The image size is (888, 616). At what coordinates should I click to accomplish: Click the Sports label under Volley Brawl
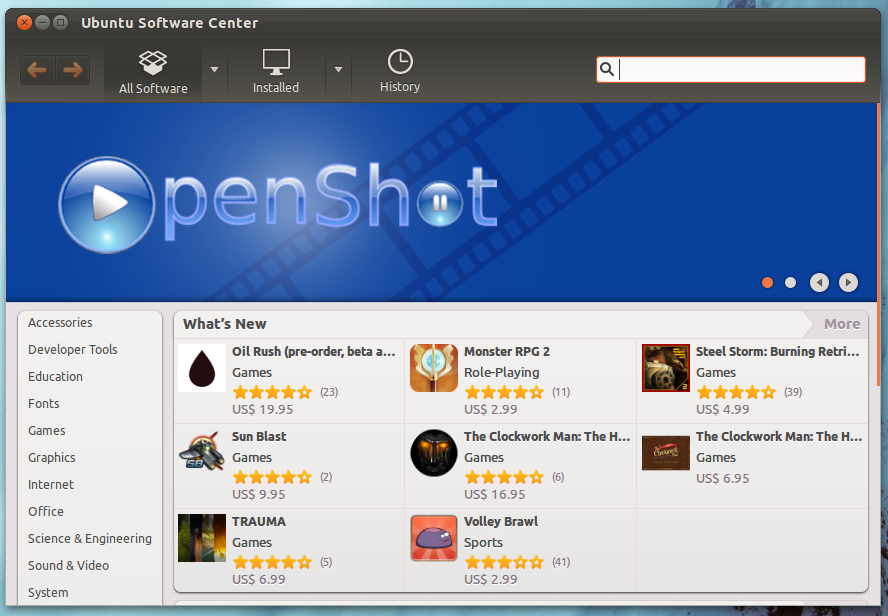click(483, 542)
